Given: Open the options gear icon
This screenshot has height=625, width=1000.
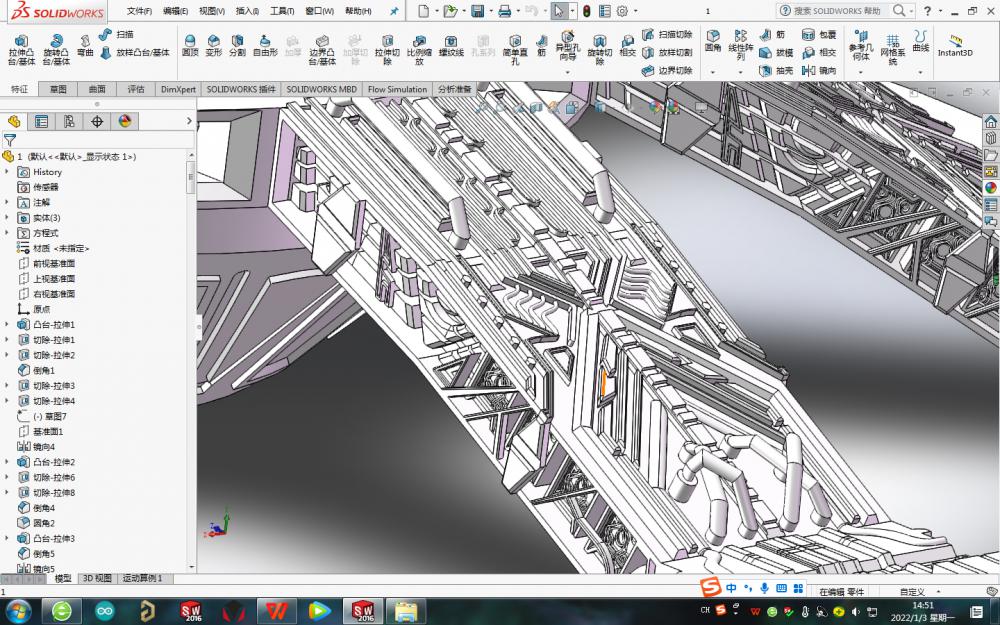Looking at the screenshot, I should click(x=622, y=11).
